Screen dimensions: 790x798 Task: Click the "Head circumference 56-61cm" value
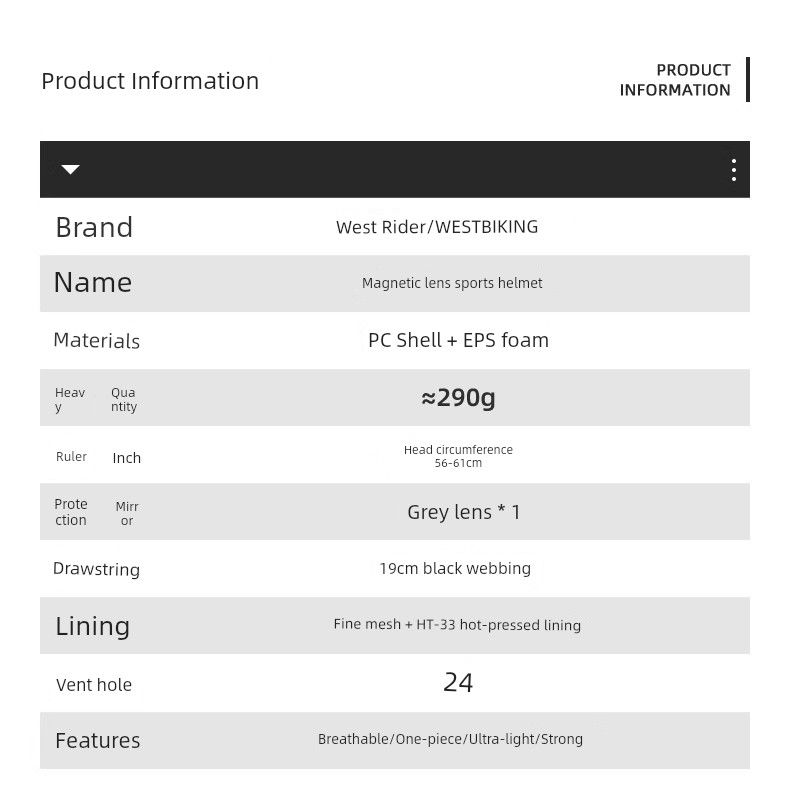458,456
